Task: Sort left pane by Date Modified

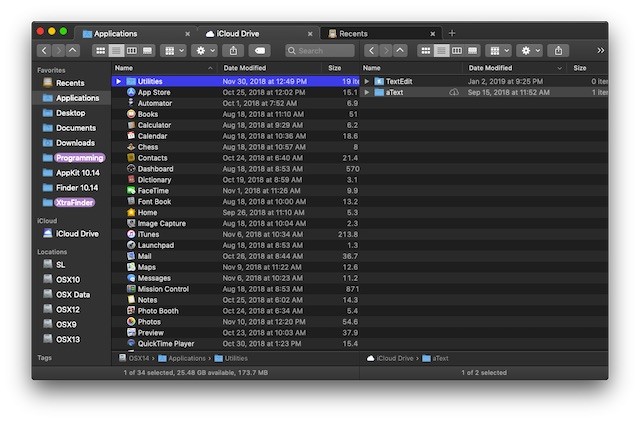Action: tap(271, 68)
